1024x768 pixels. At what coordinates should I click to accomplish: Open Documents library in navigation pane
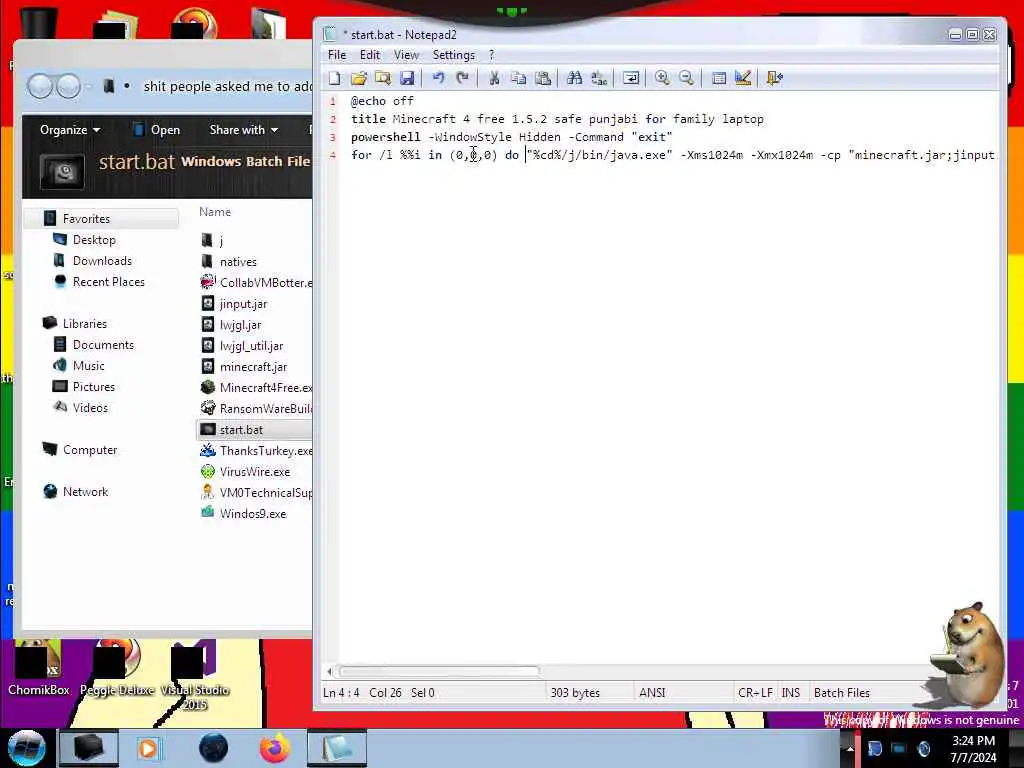[x=103, y=345]
